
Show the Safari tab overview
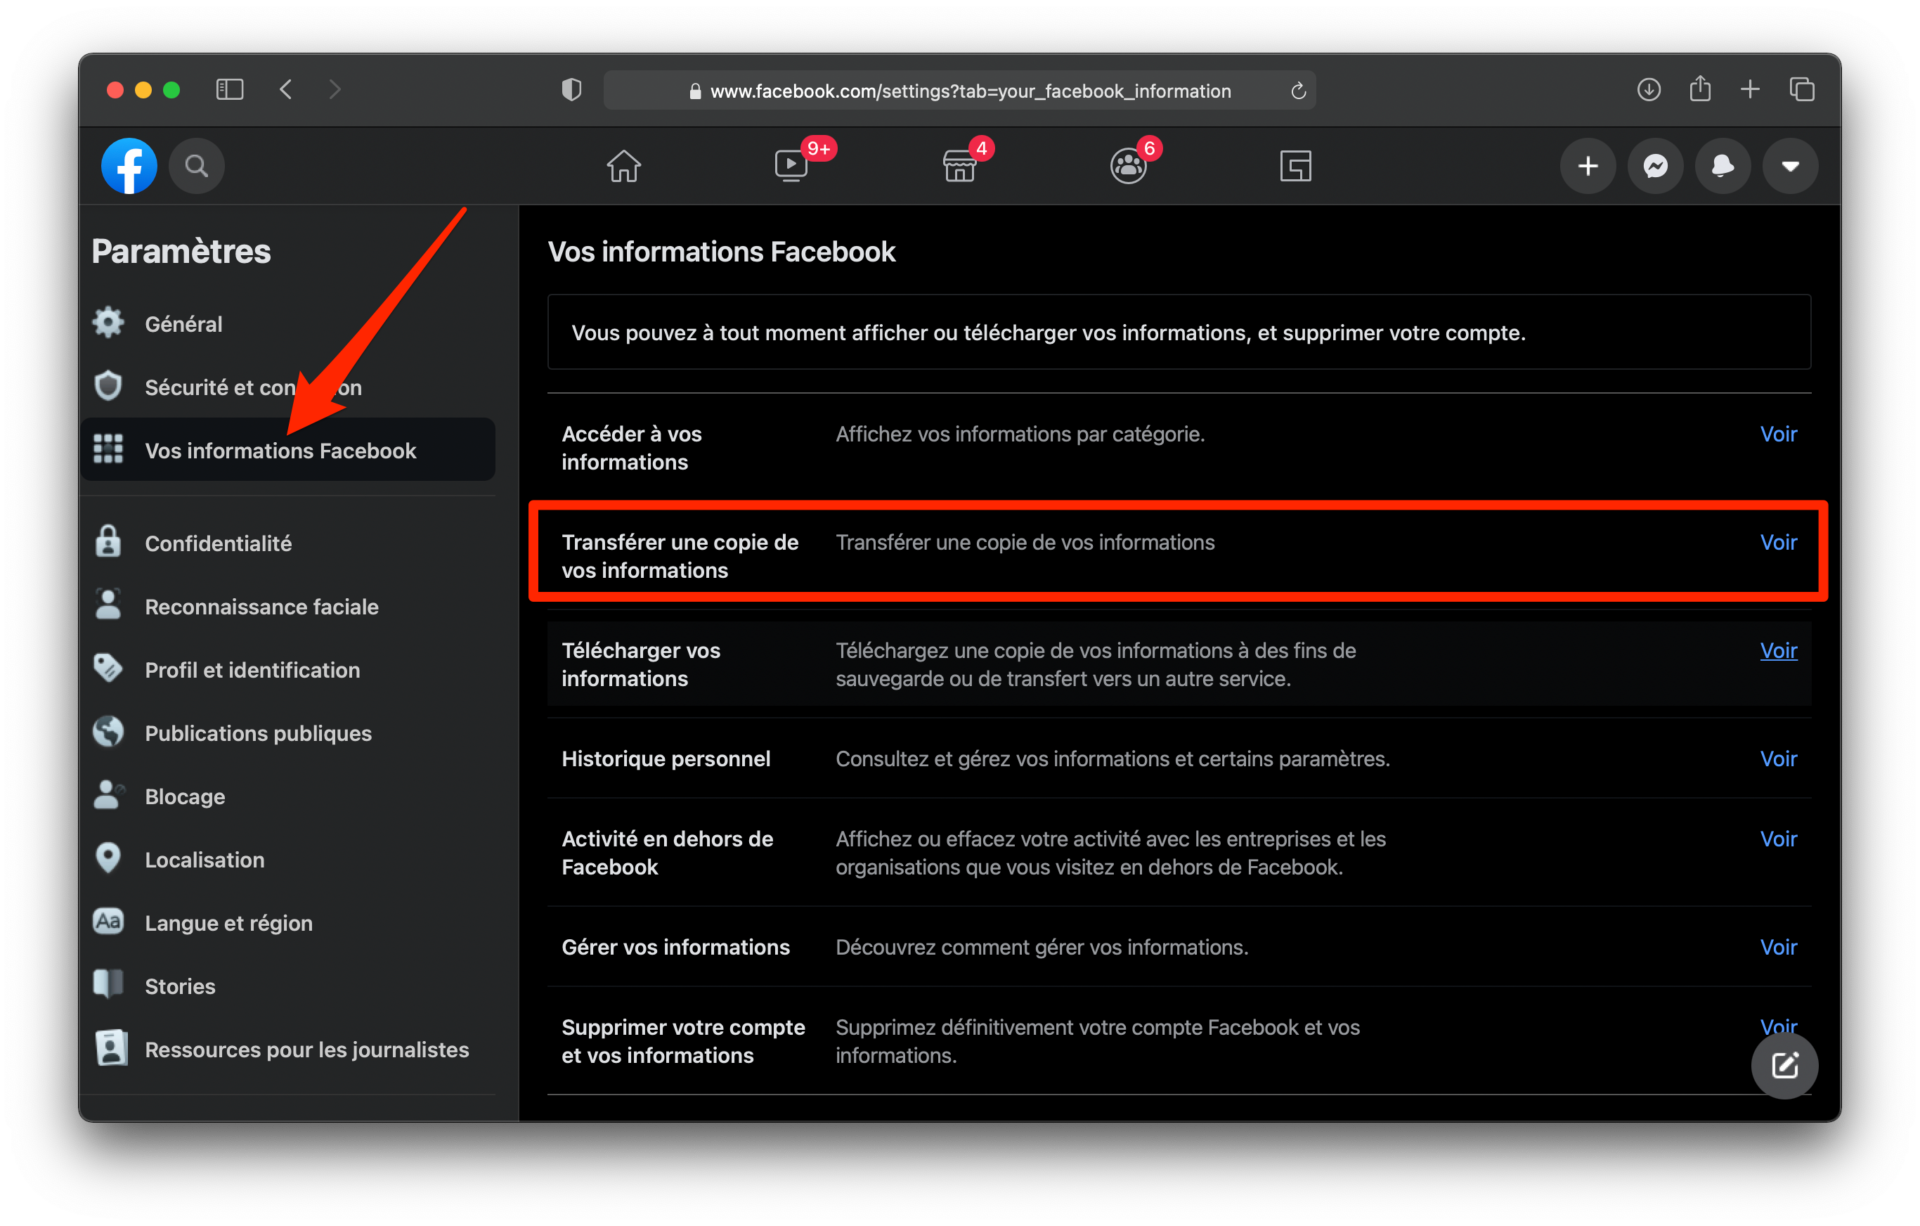pyautogui.click(x=1802, y=90)
